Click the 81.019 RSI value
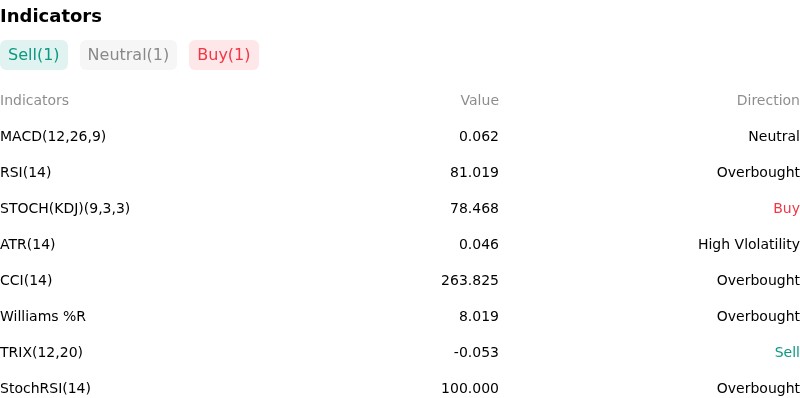Image resolution: width=800 pixels, height=398 pixels. coord(474,172)
